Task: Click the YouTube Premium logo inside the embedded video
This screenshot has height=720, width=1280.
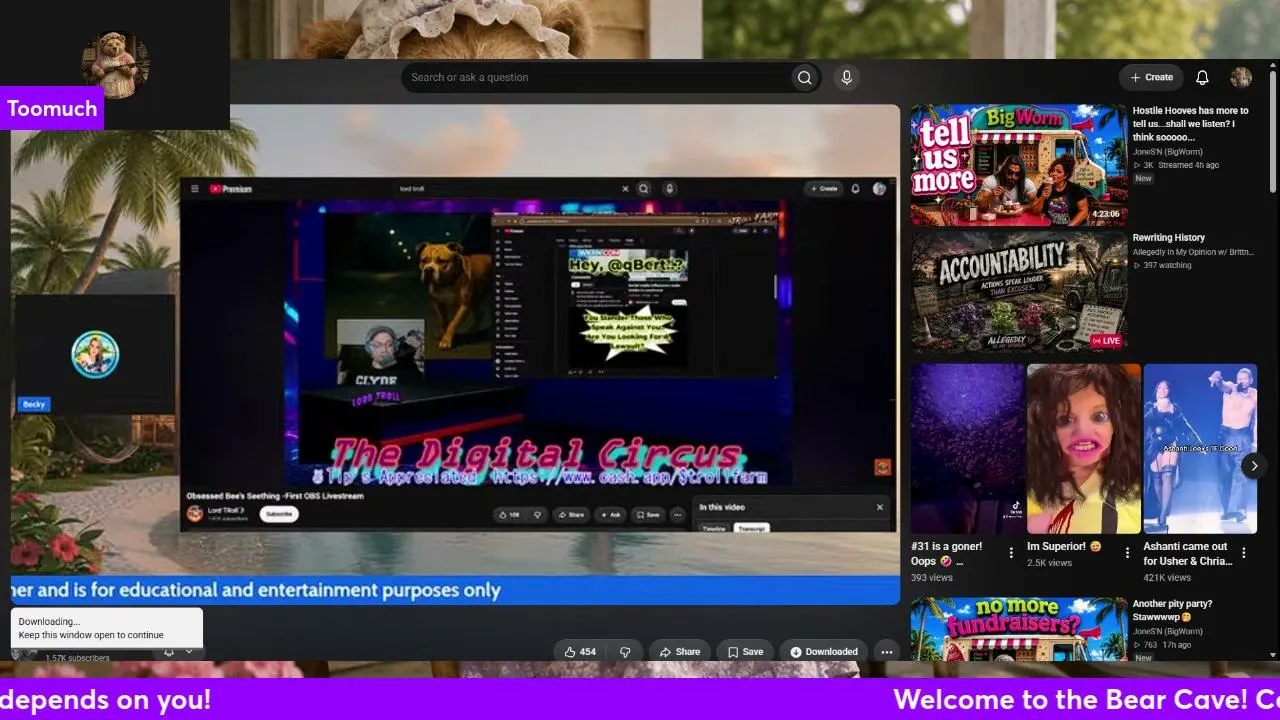Action: pyautogui.click(x=231, y=188)
